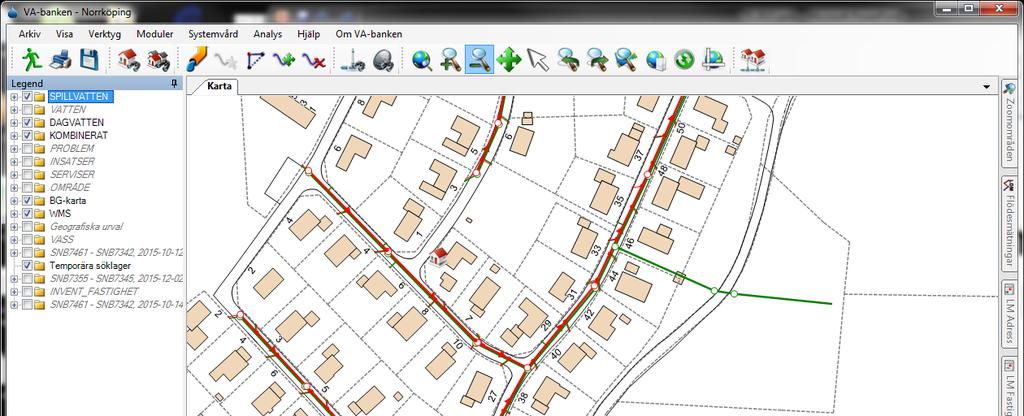Click the single house search icon

(129, 60)
